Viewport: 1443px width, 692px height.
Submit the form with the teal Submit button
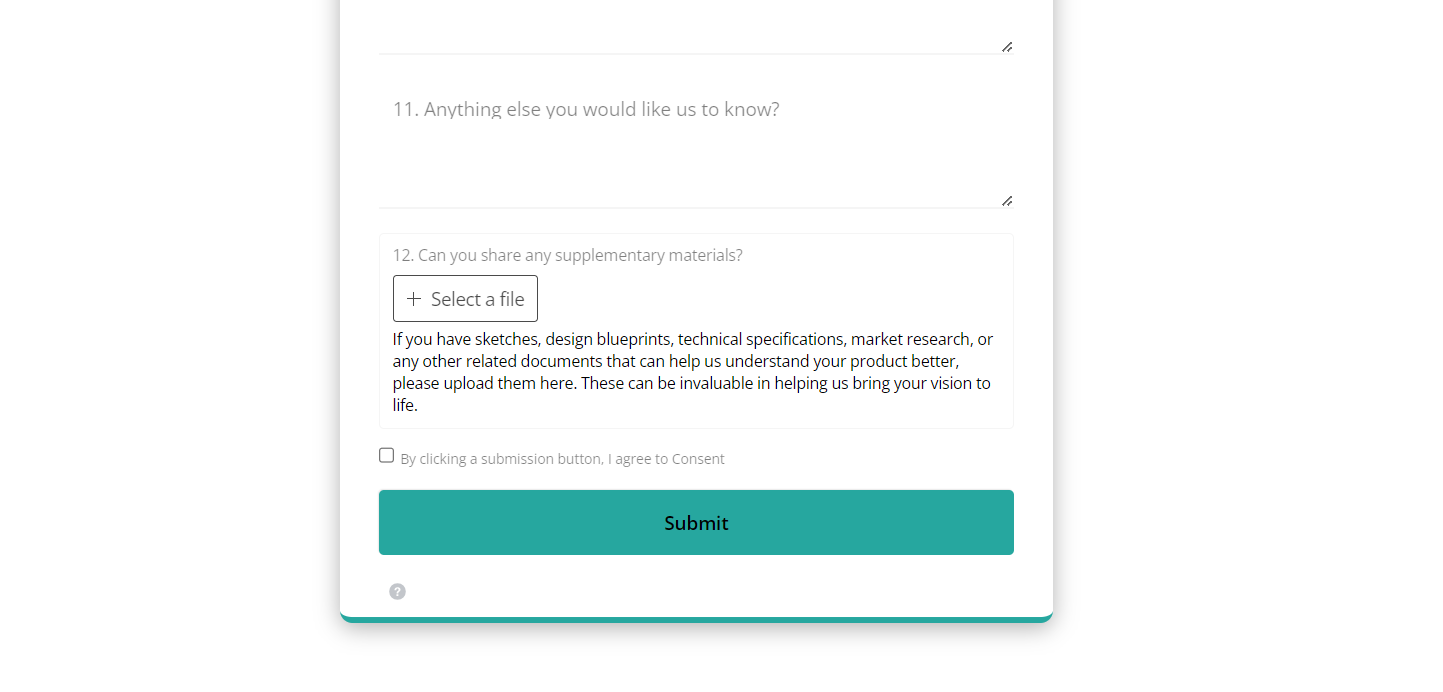tap(696, 522)
